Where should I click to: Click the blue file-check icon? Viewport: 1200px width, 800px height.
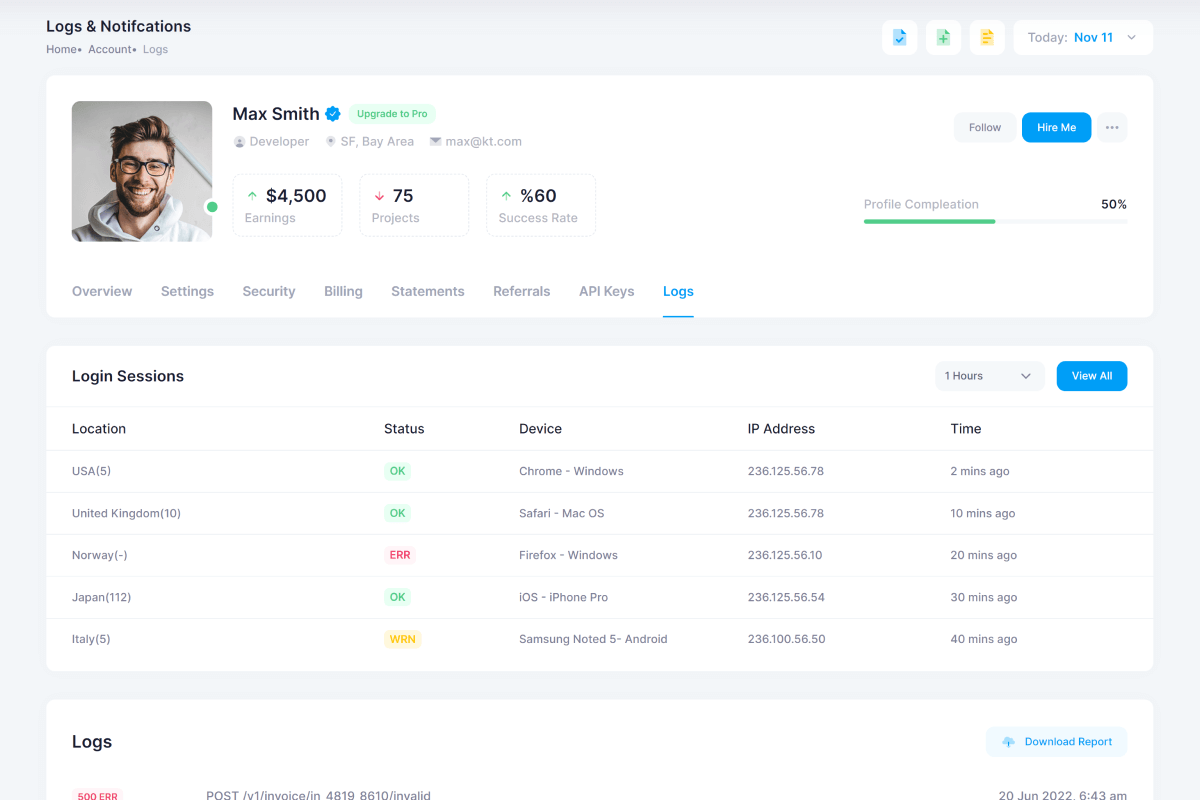(899, 38)
